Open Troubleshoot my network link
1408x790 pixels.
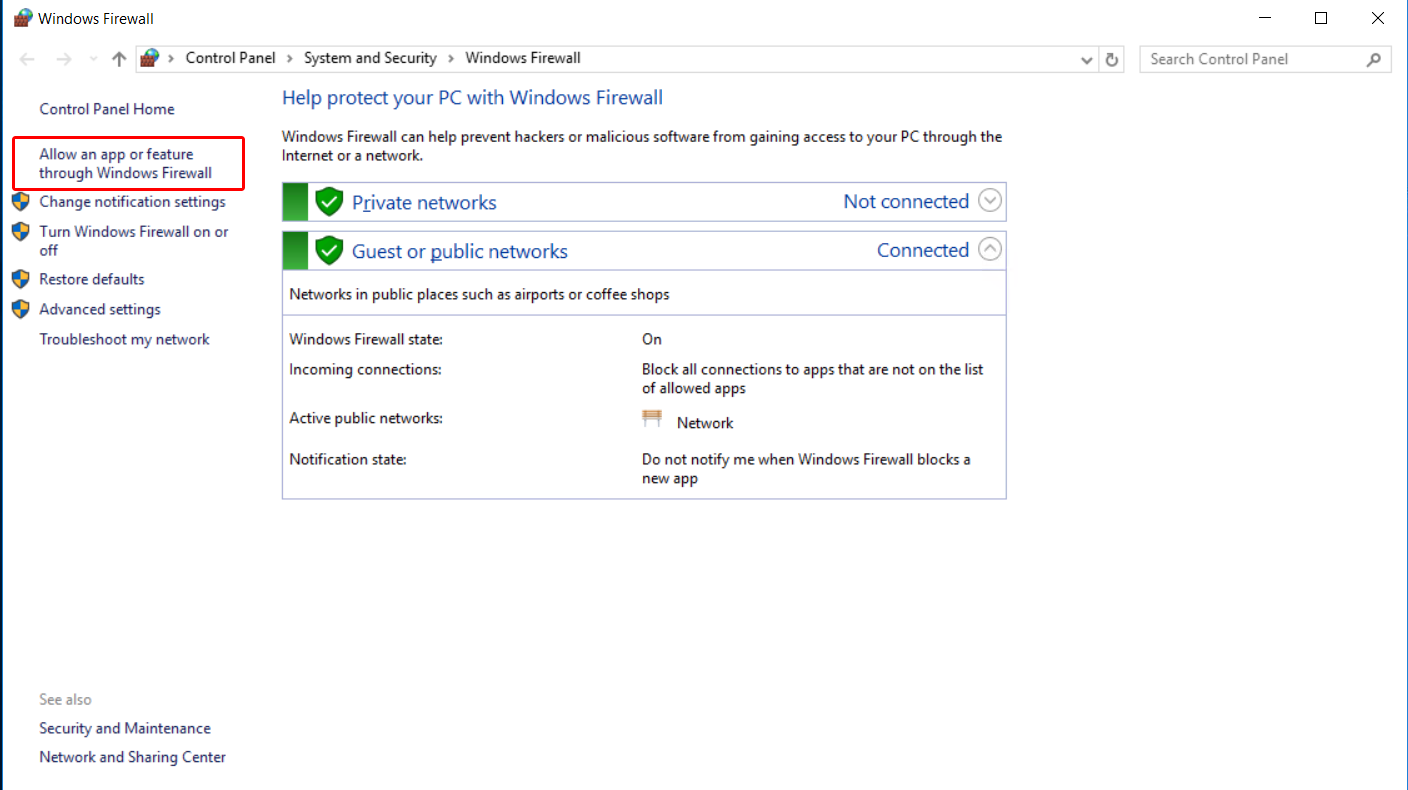[124, 339]
